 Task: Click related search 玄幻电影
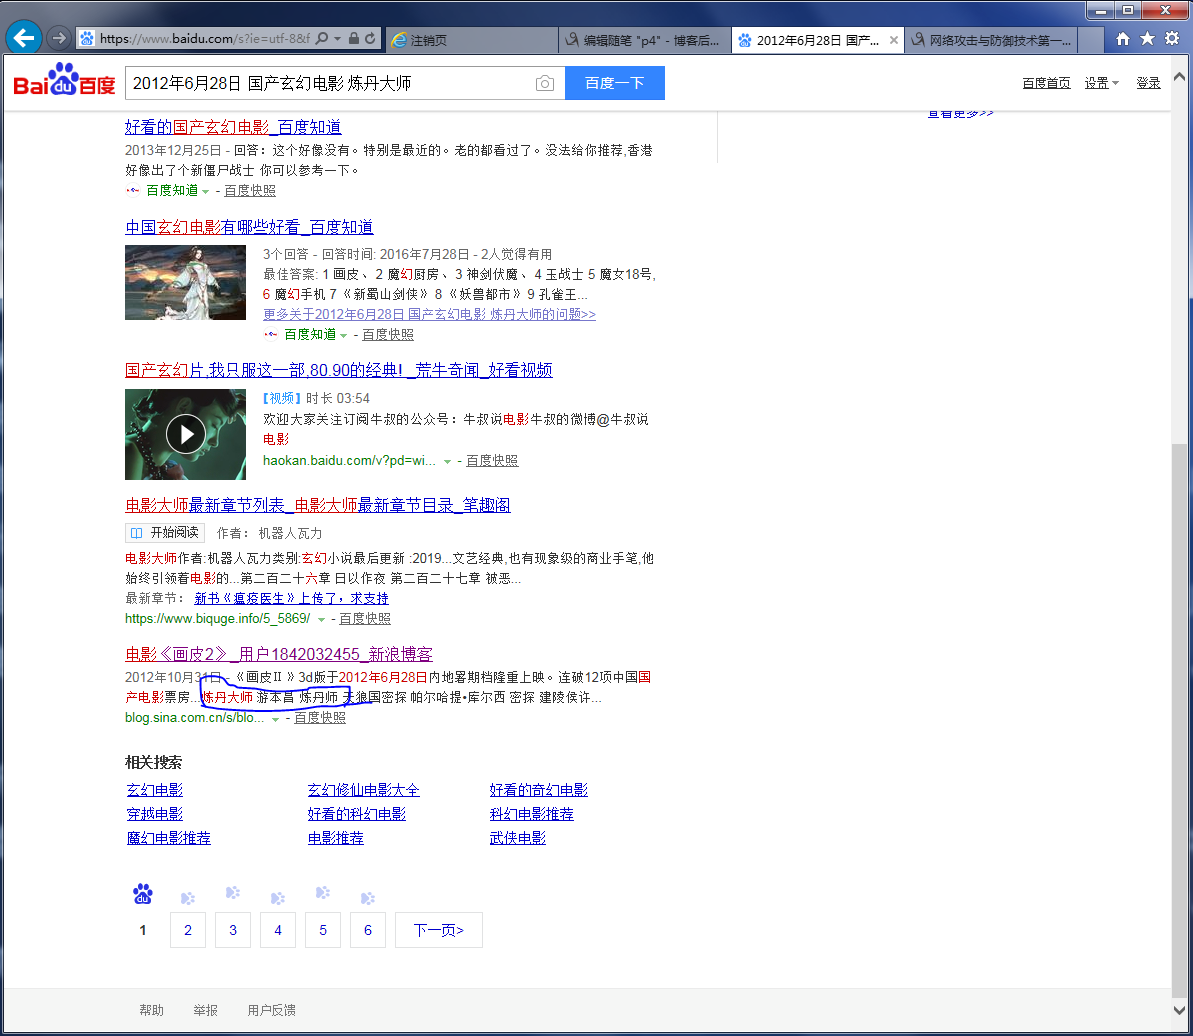(154, 790)
